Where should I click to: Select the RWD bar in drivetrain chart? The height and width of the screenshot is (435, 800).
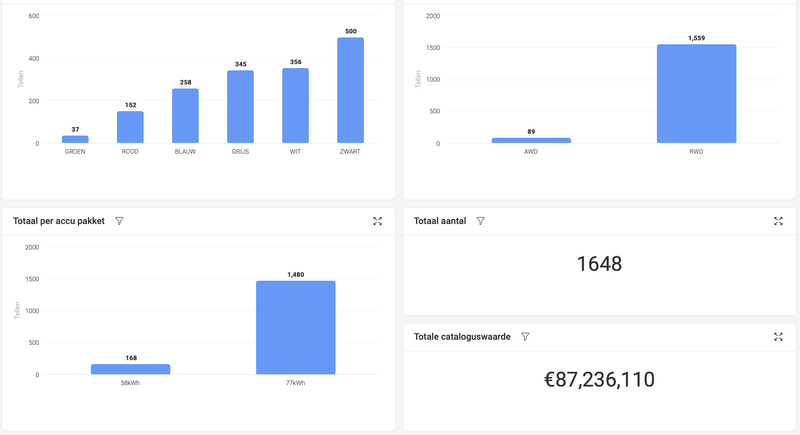696,94
